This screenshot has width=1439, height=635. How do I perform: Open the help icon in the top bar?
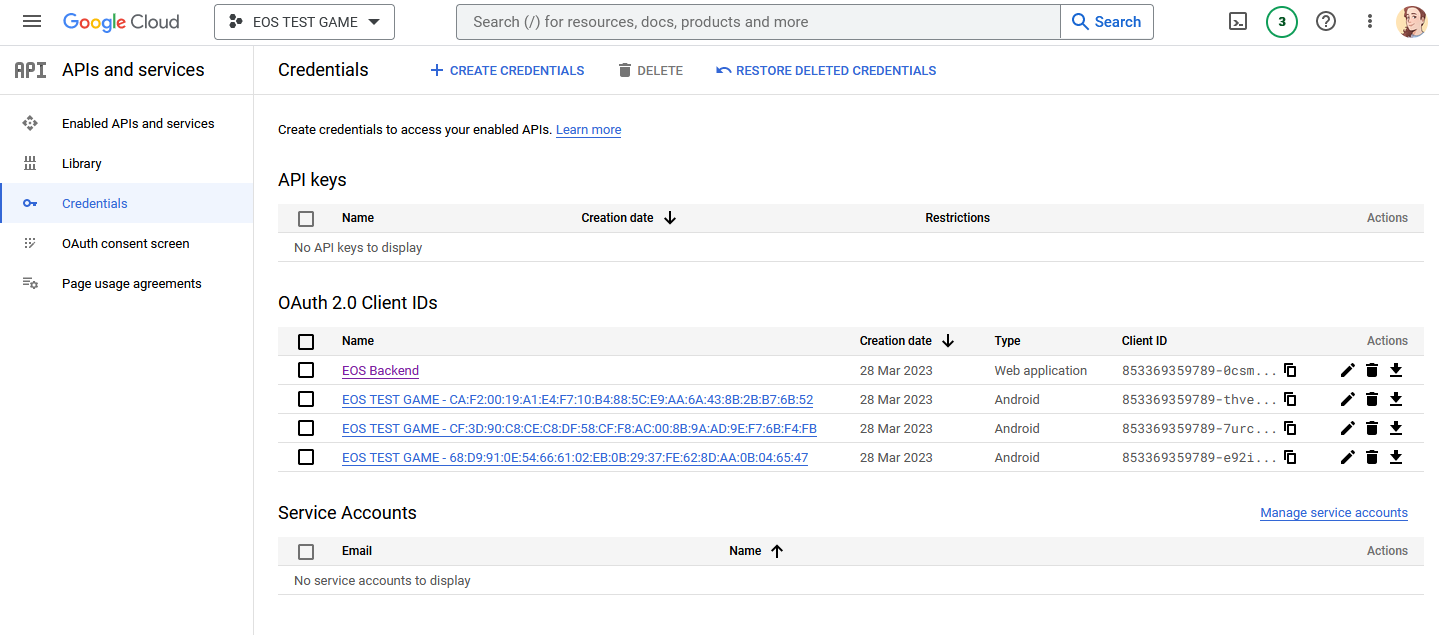click(x=1325, y=21)
